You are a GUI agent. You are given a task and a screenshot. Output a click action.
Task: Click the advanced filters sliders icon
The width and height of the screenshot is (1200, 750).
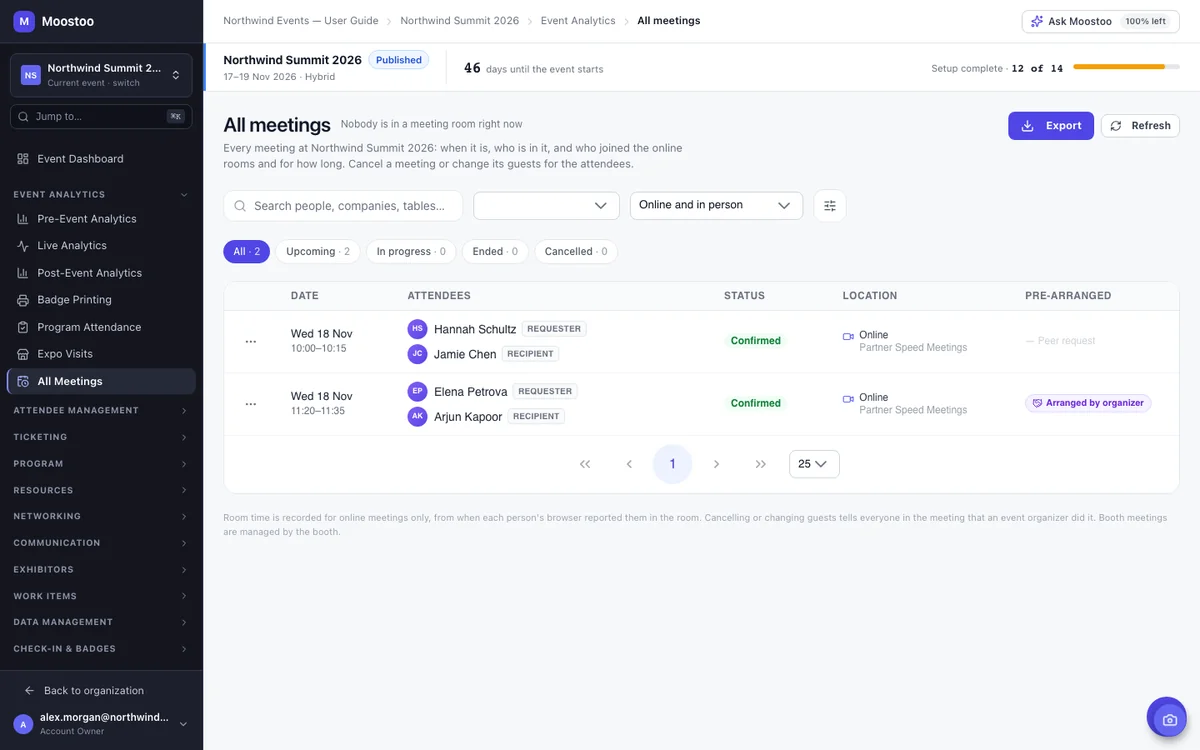830,206
